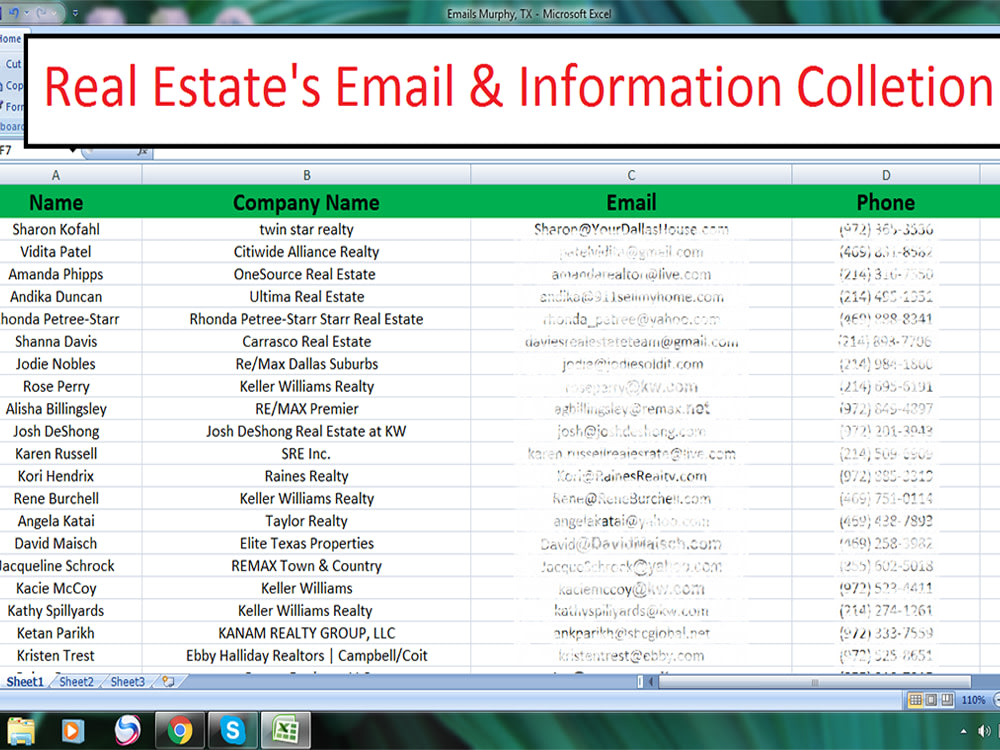1000x750 pixels.
Task: Select the cell containing Kacie McCoy
Action: click(x=56, y=589)
